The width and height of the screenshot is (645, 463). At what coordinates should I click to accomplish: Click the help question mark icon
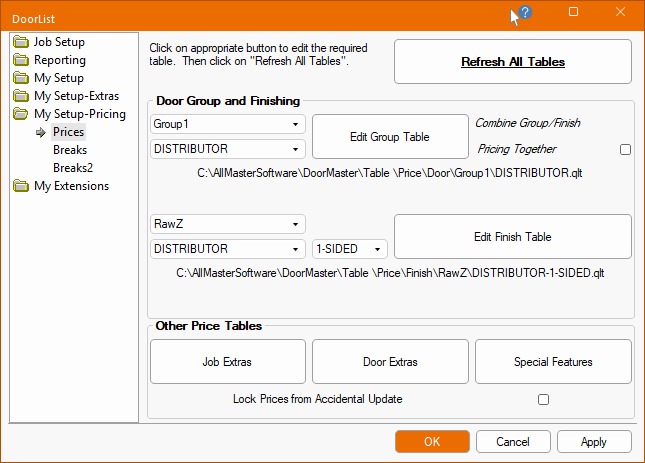[x=525, y=13]
